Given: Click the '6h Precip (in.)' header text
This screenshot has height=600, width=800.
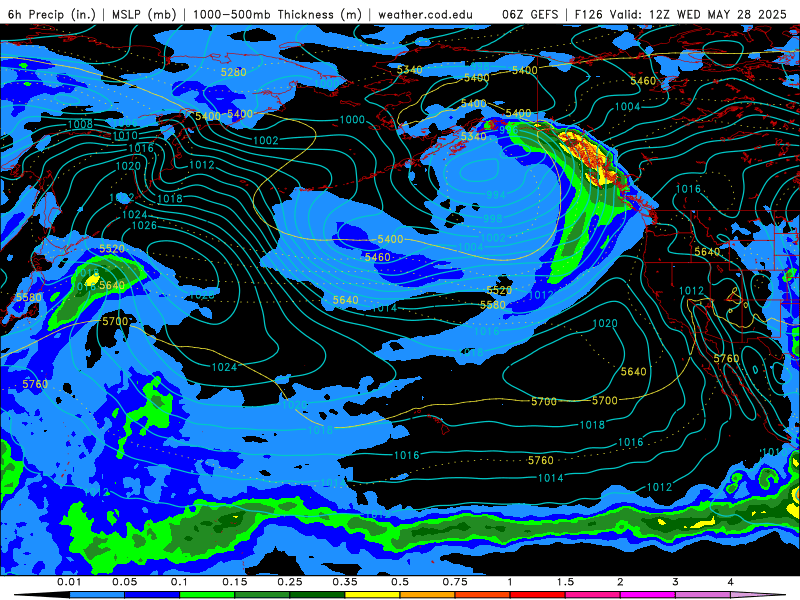Looking at the screenshot, I should 52,14.
